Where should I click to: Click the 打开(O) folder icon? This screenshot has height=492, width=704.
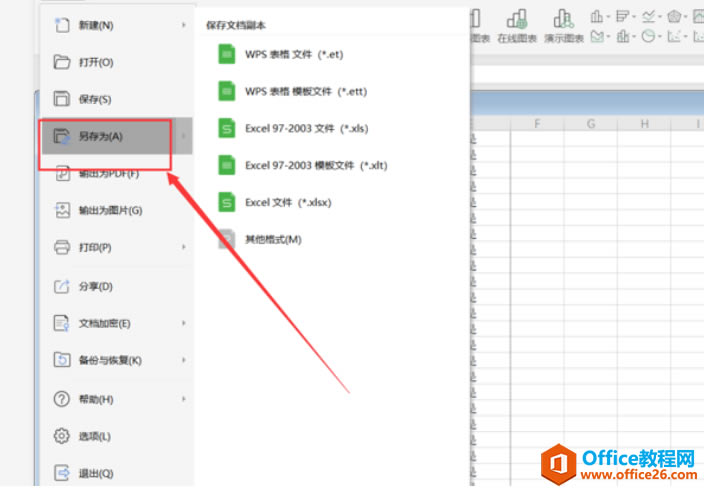point(62,62)
